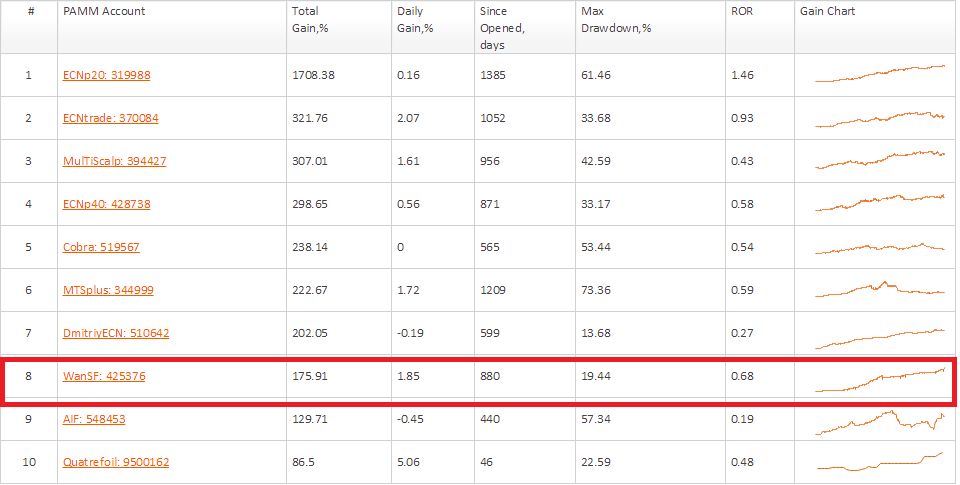
Task: Click the MulTiScalp: 394427 PAMM account
Action: (114, 161)
